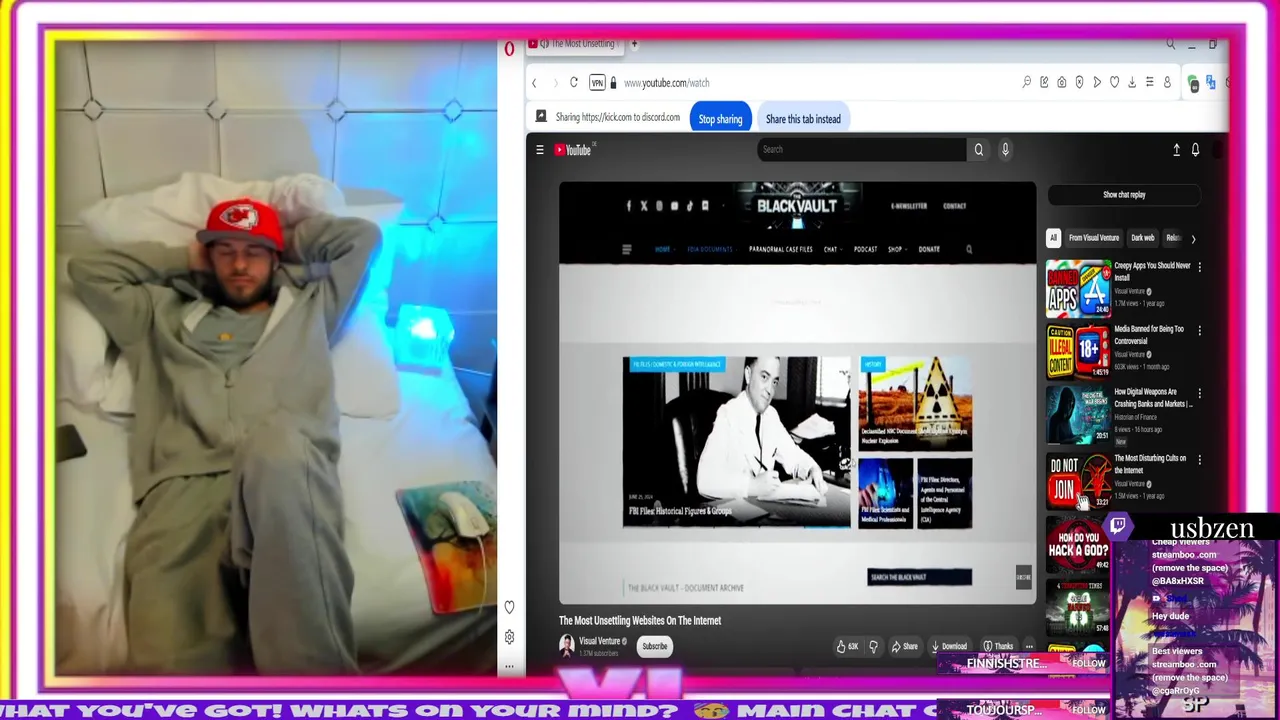Open the Opera menu logo

(509, 48)
